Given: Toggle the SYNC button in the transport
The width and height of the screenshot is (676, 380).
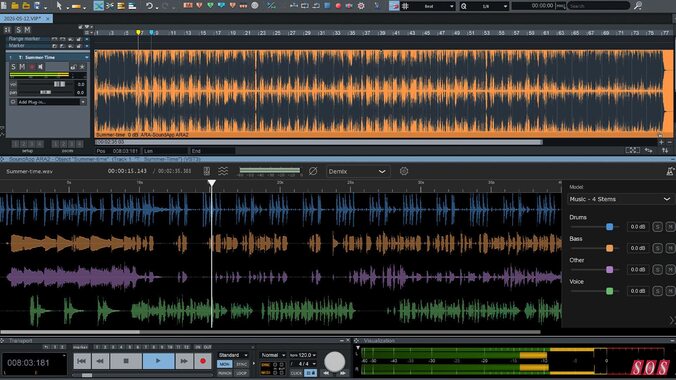Looking at the screenshot, I should 241,364.
